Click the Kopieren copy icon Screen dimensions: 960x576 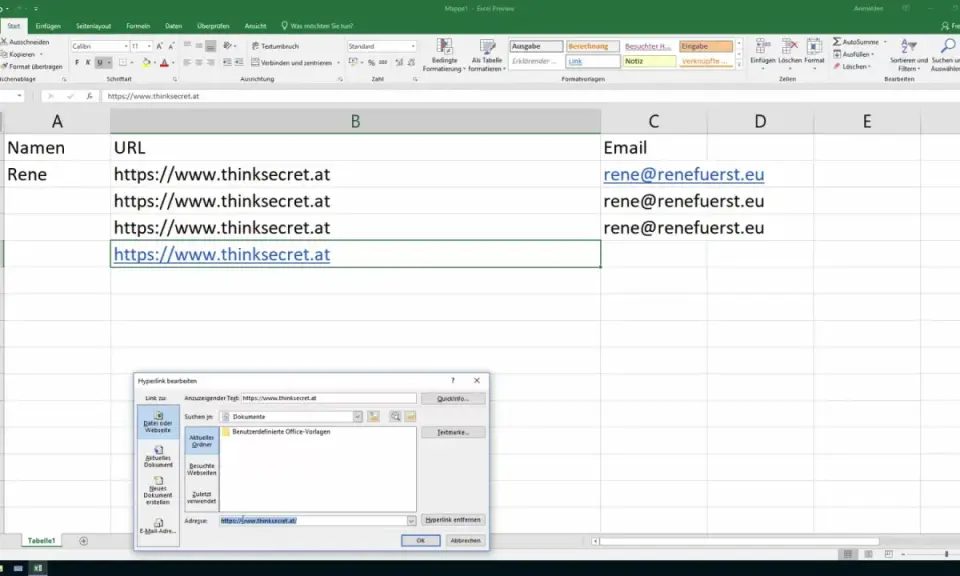pos(4,54)
